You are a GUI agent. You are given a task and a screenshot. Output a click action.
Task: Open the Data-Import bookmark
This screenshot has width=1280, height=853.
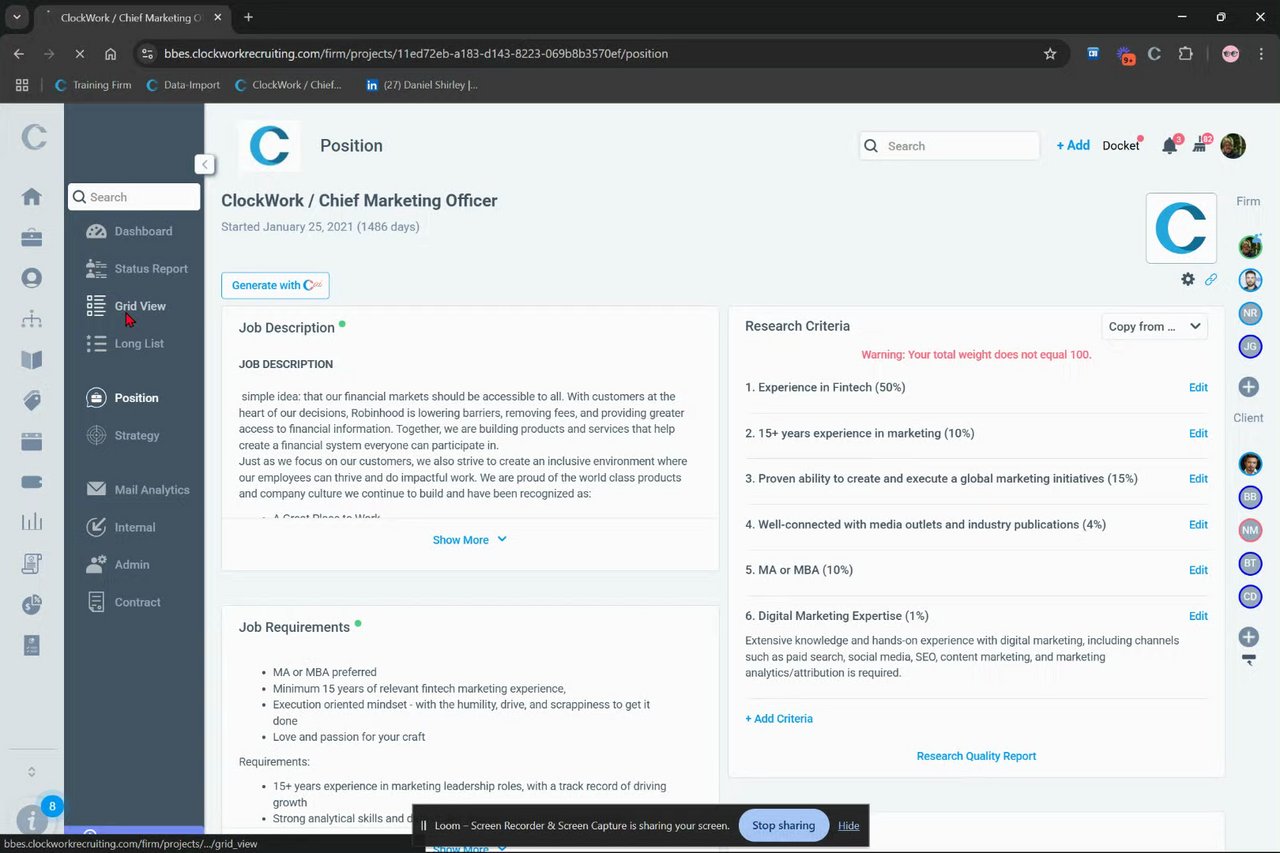click(183, 85)
